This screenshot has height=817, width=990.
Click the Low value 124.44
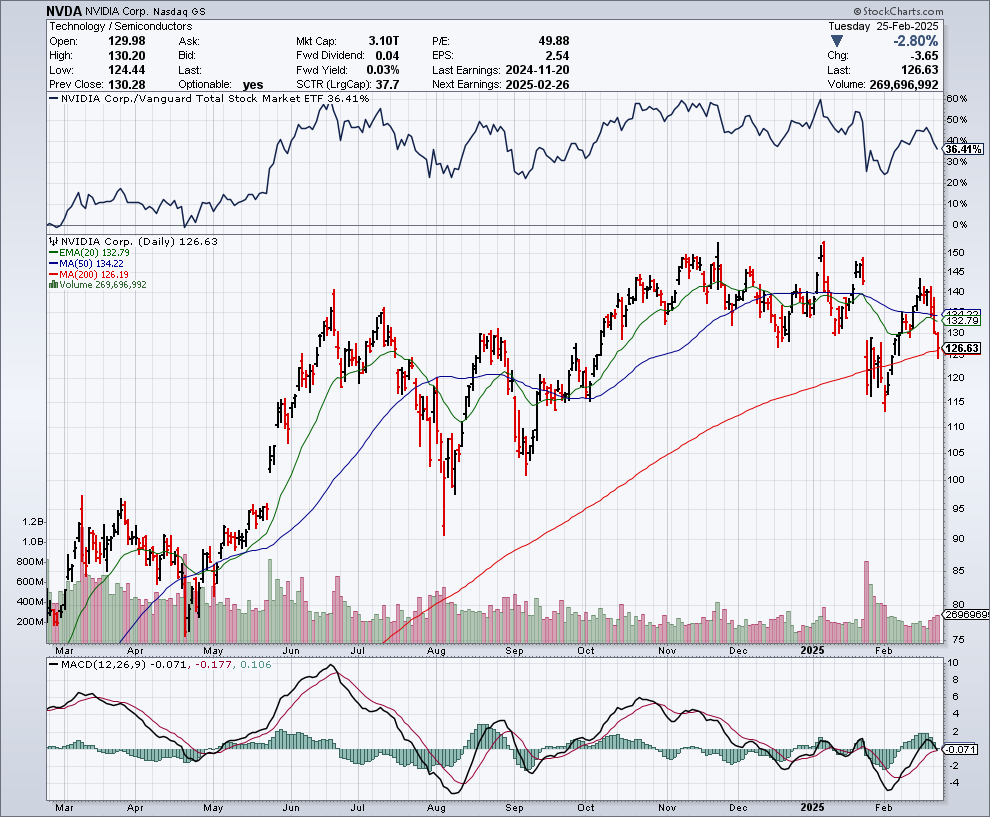point(127,70)
